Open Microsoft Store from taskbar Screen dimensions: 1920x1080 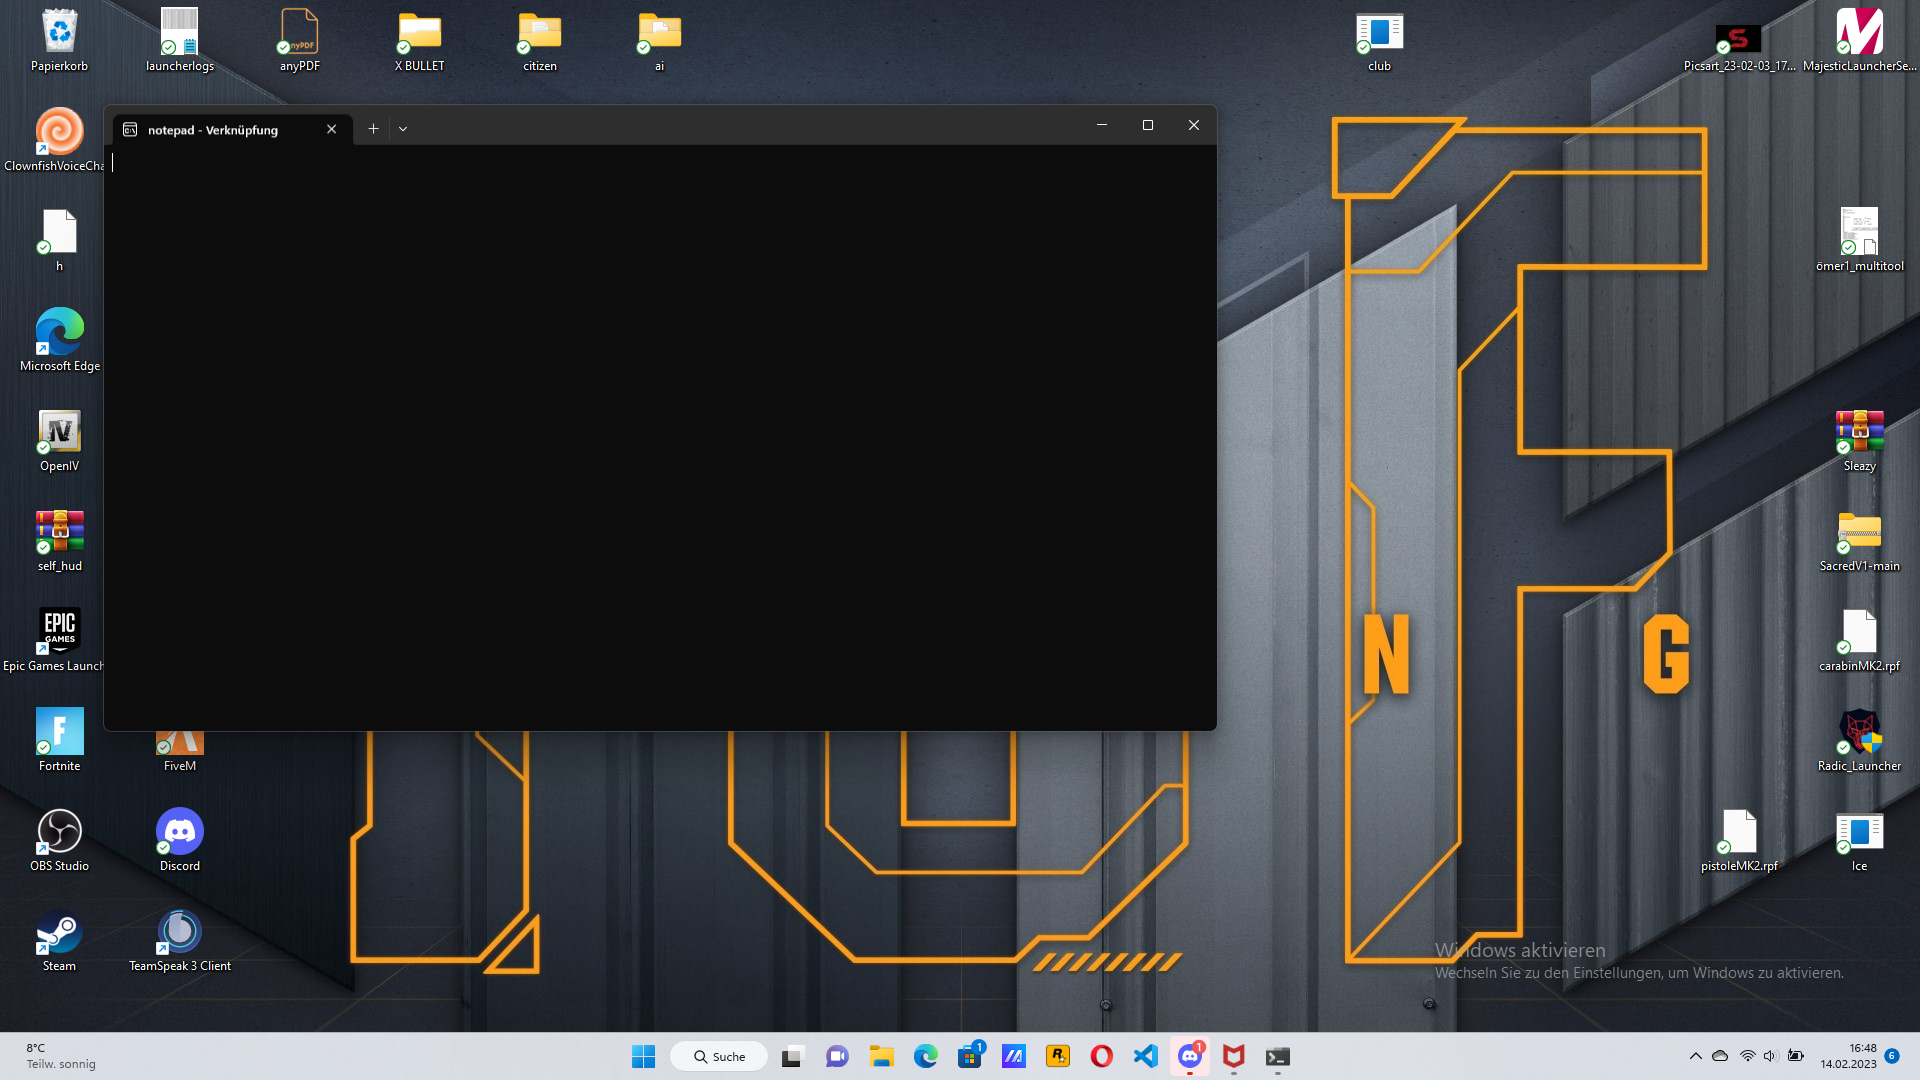coord(969,1056)
